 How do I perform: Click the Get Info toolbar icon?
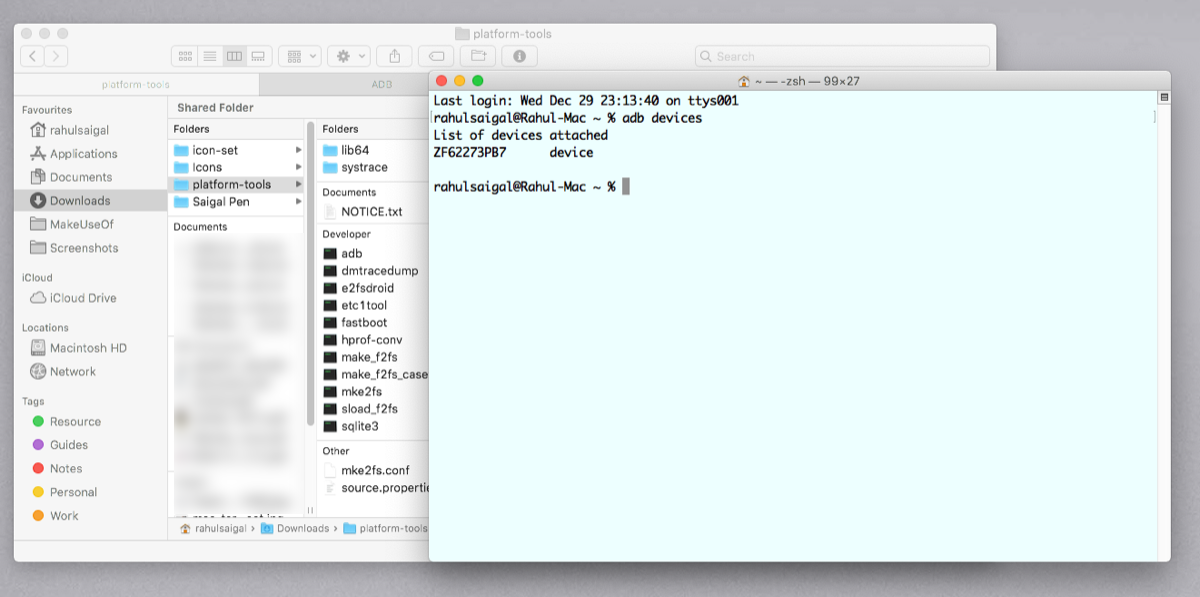520,56
